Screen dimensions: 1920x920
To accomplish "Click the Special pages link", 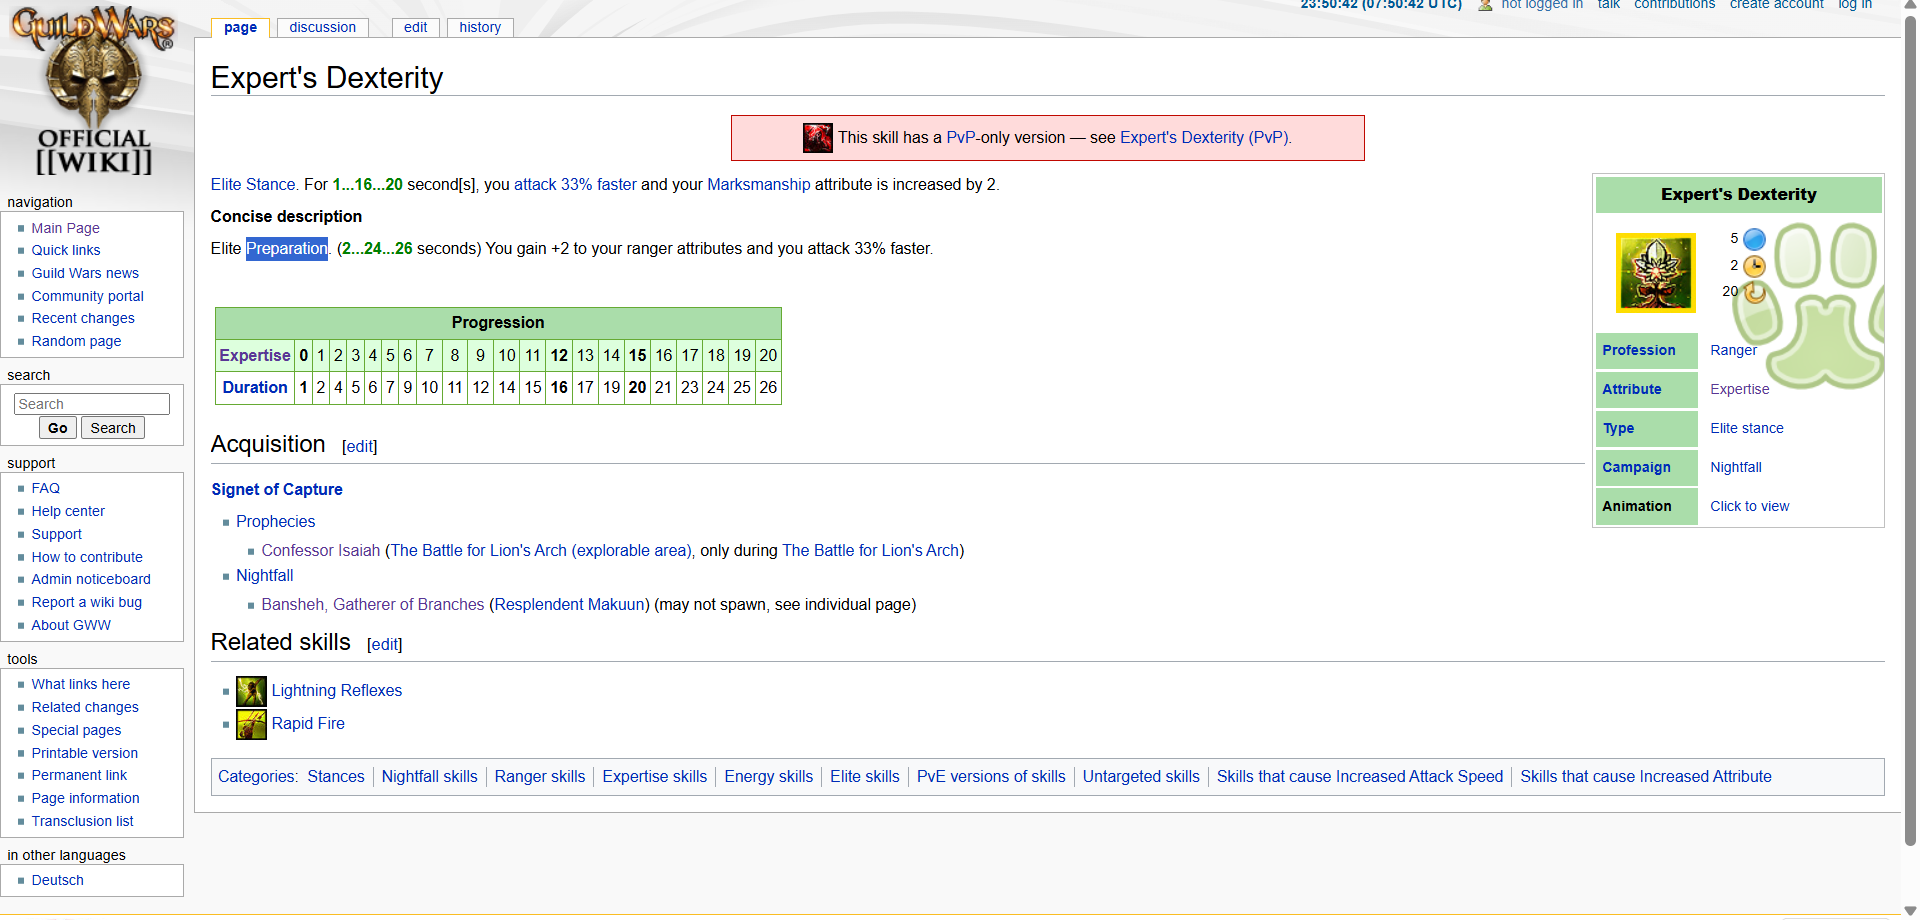I will click(76, 730).
